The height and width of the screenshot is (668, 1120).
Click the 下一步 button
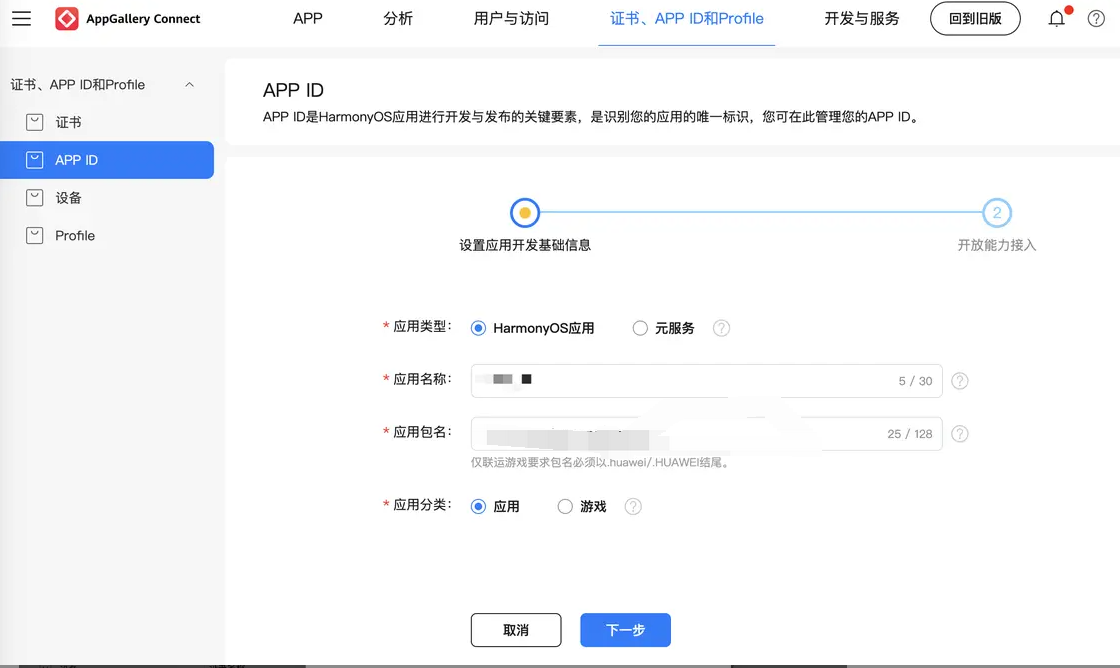(x=625, y=630)
